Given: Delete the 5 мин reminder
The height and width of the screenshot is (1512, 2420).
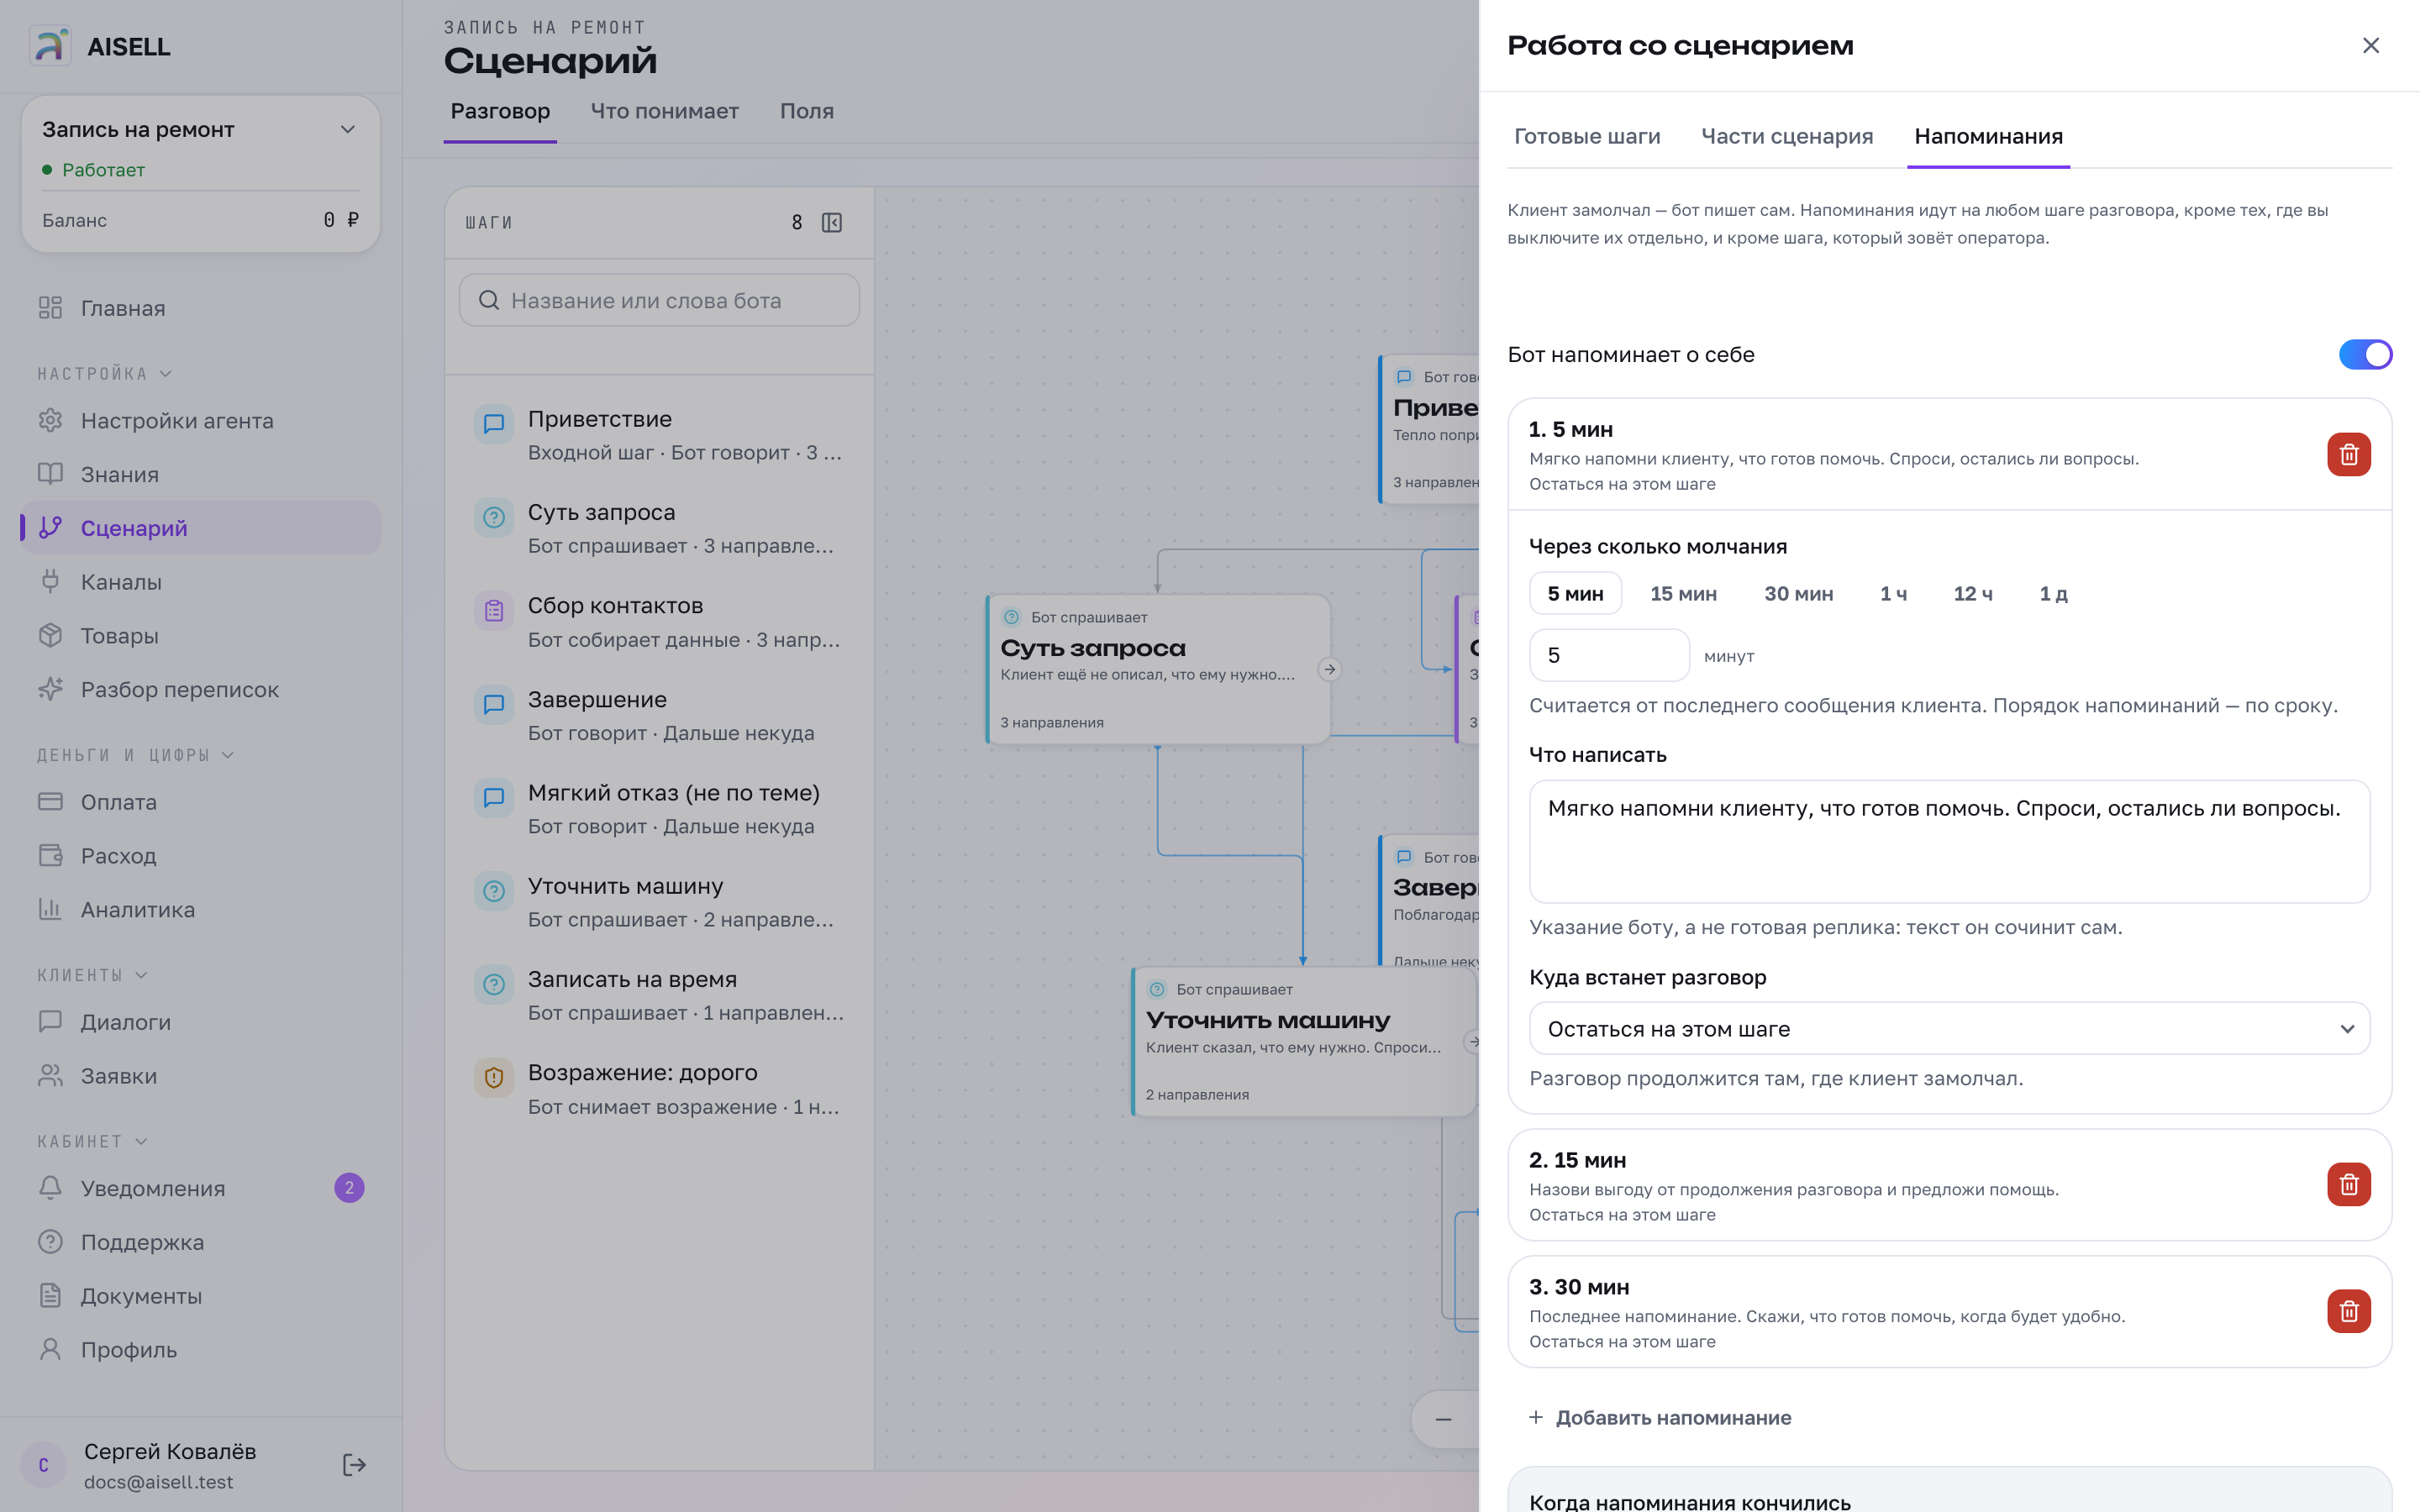Looking at the screenshot, I should pos(2349,454).
